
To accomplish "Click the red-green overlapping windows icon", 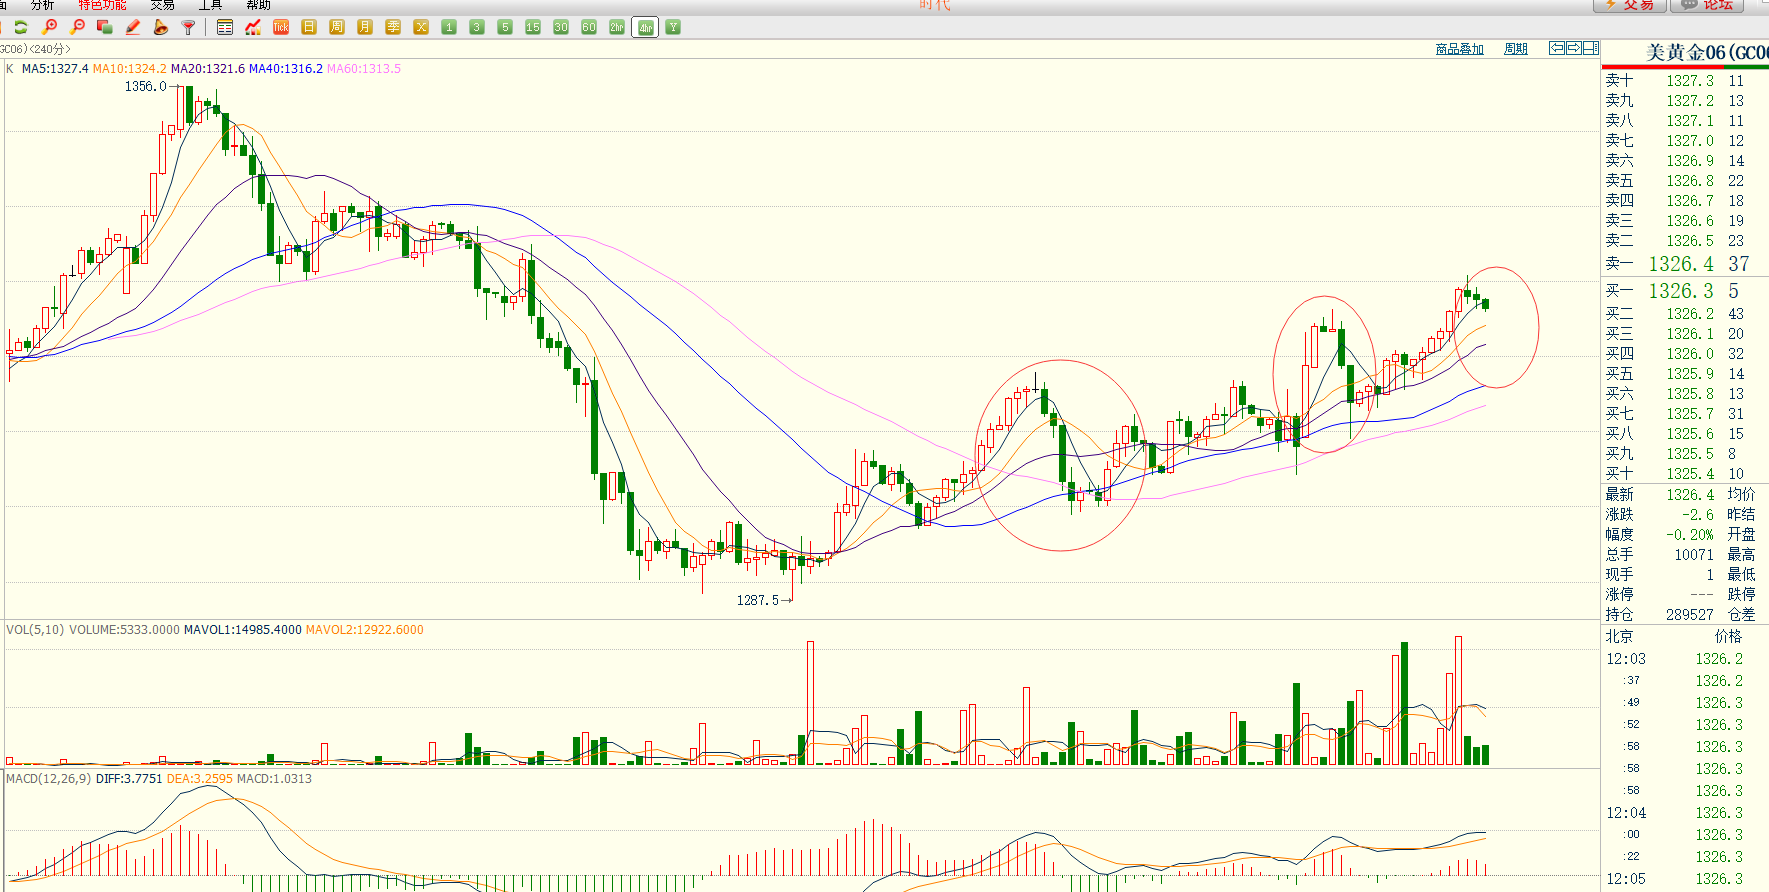I will (x=105, y=27).
